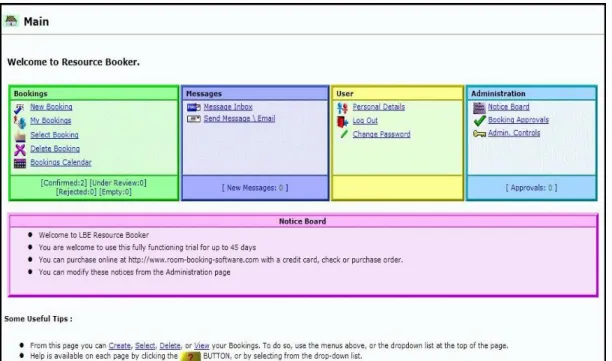Click the pink Notice Board header
The width and height of the screenshot is (612, 361).
point(303,221)
